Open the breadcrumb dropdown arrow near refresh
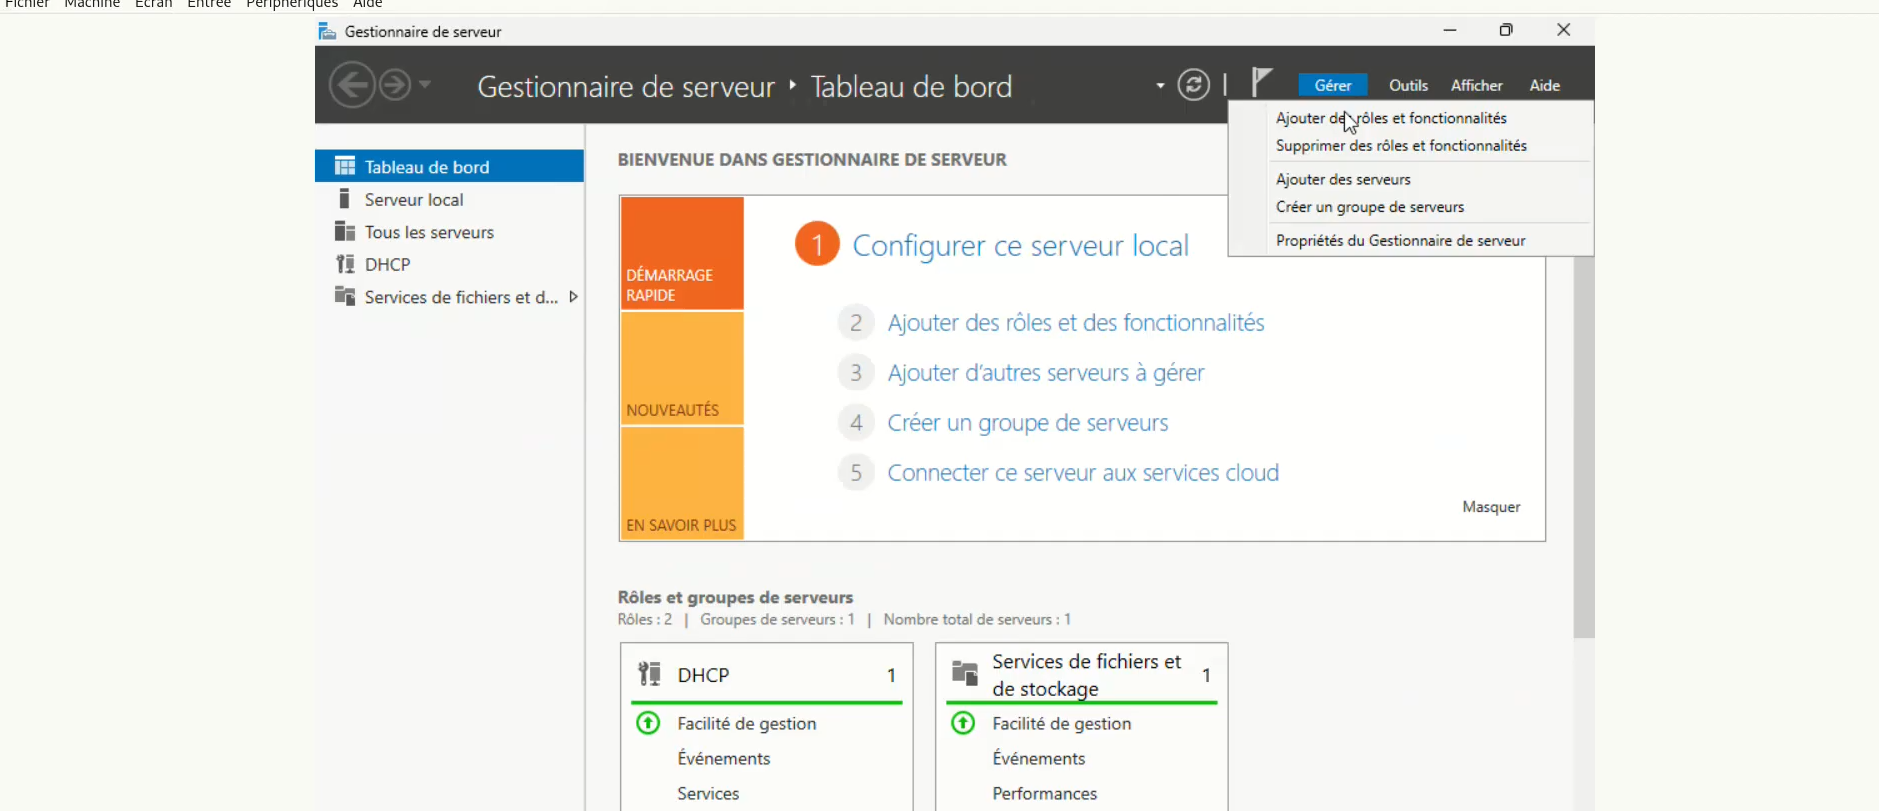The height and width of the screenshot is (811, 1879). [x=1160, y=86]
